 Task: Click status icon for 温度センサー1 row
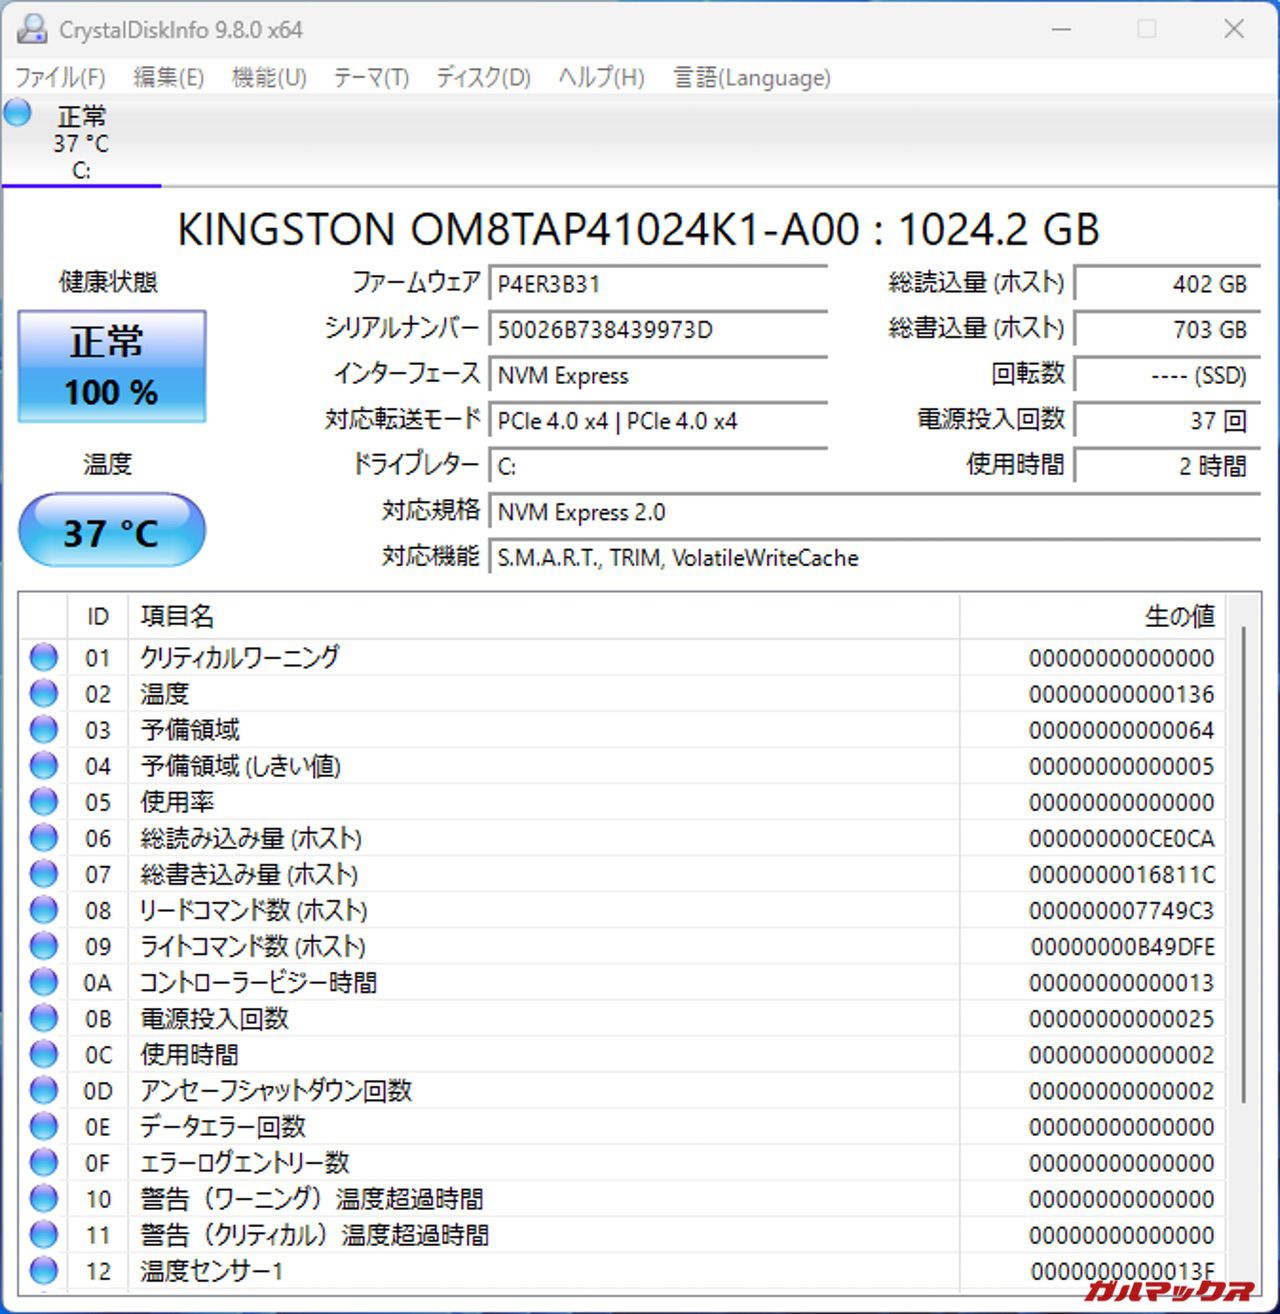pos(44,1270)
